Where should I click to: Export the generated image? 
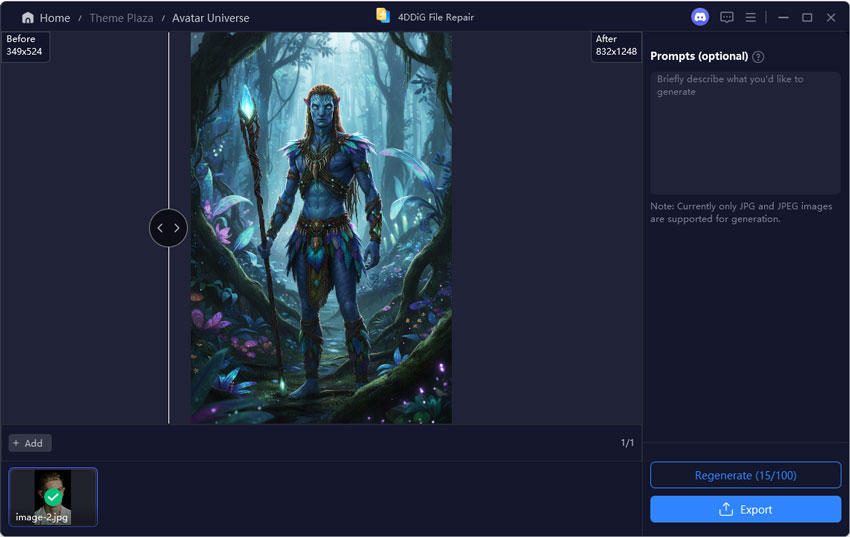point(745,509)
